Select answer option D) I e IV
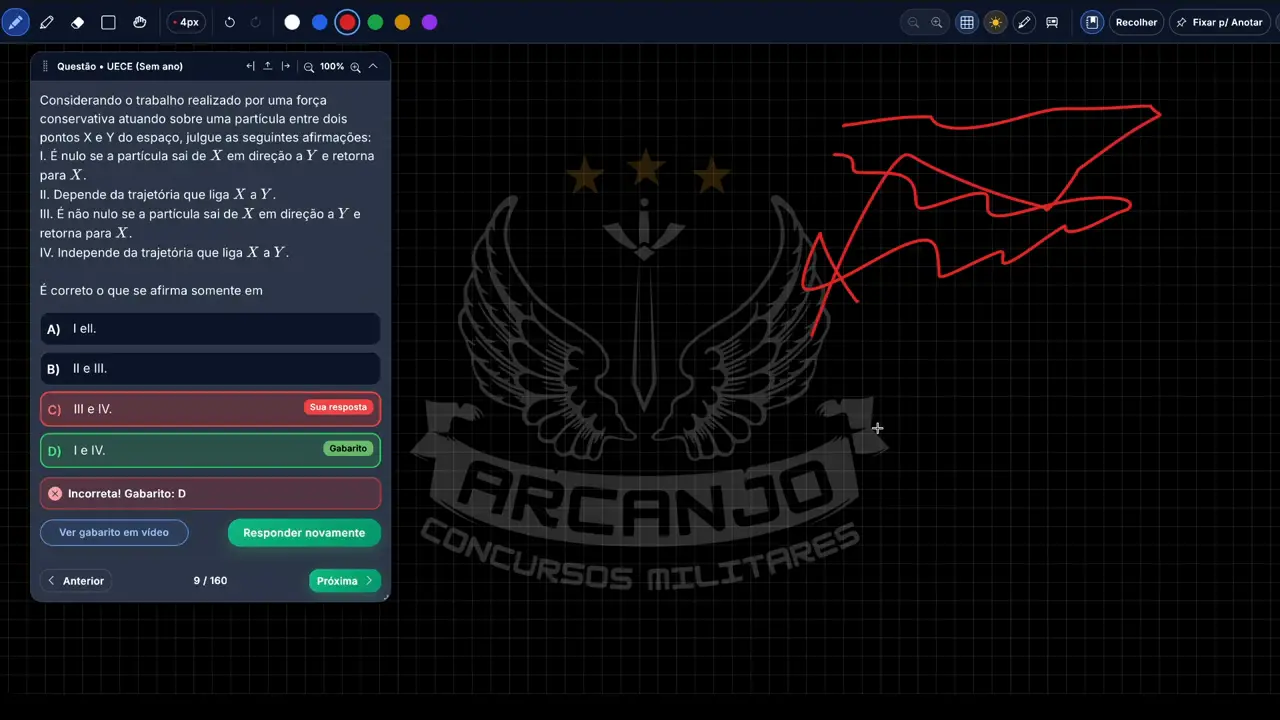 tap(210, 450)
